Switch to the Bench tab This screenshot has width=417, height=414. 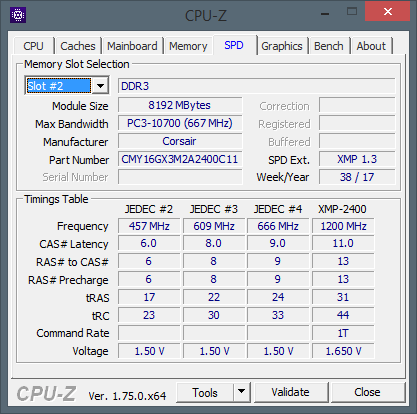tap(329, 46)
